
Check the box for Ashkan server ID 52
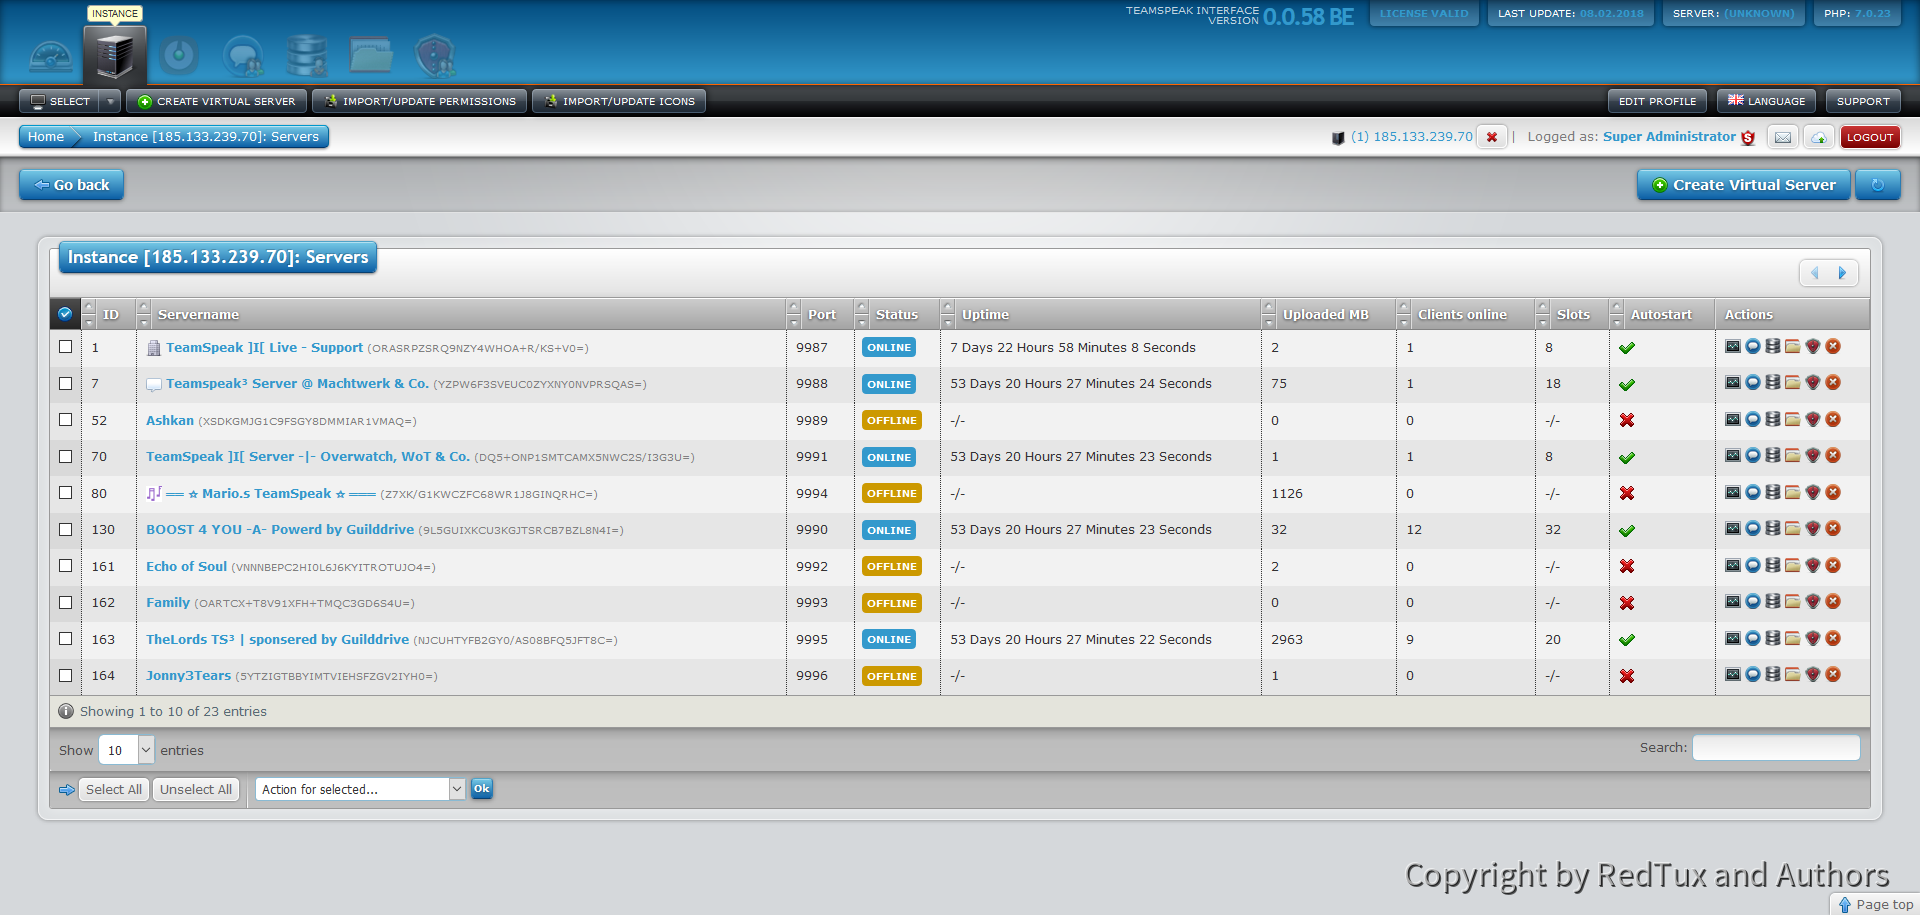[65, 420]
